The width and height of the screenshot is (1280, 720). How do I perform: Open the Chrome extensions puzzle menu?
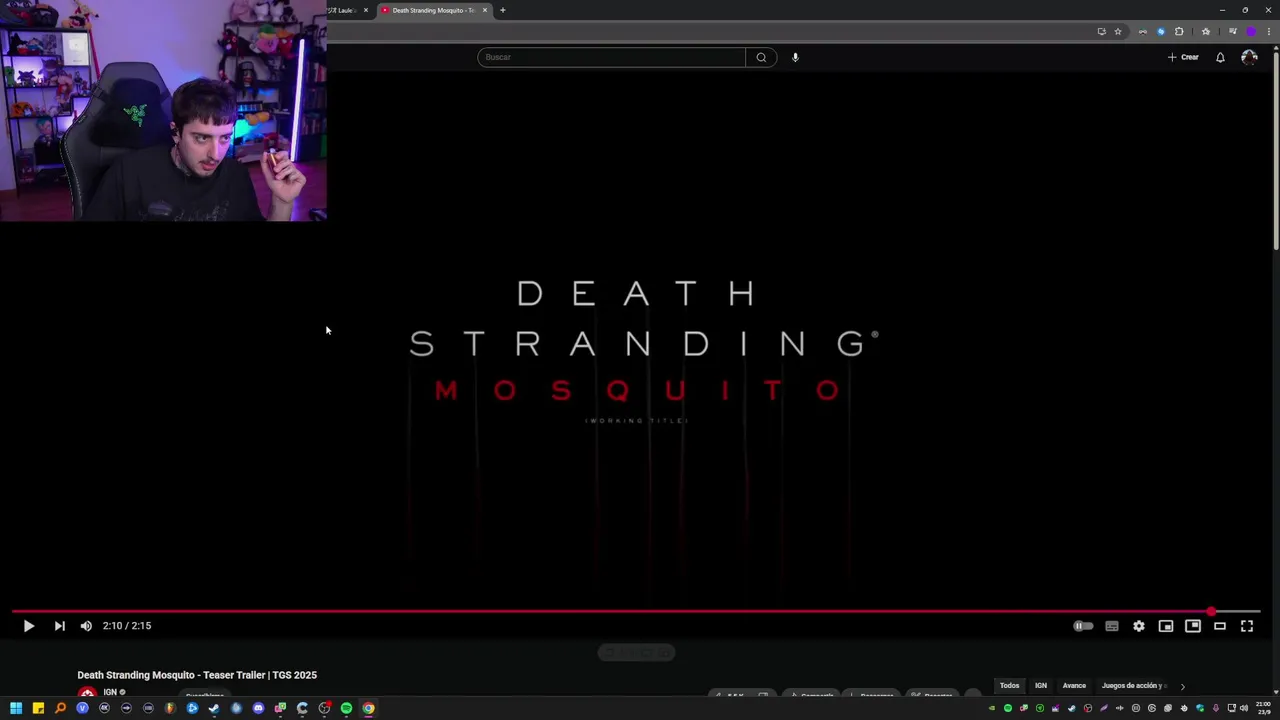[x=1179, y=31]
